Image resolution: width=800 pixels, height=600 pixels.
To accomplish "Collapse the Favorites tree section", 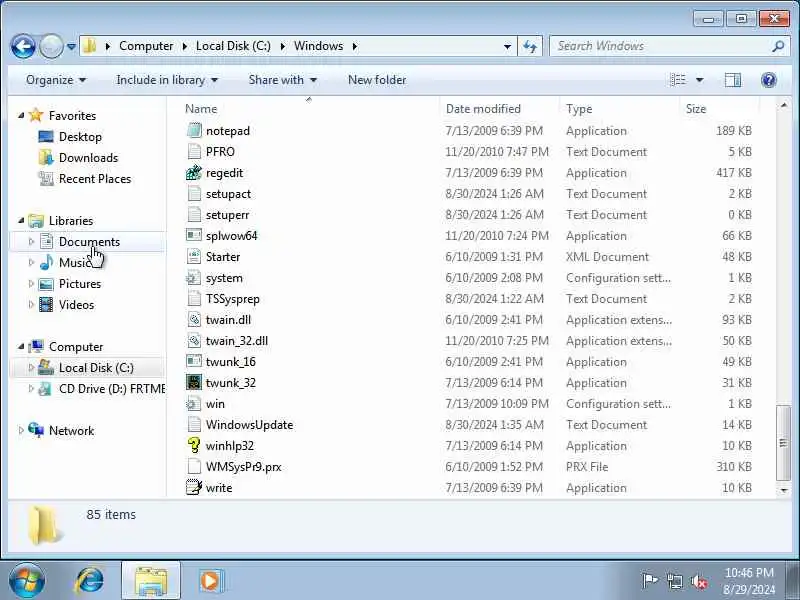I will coord(21,115).
